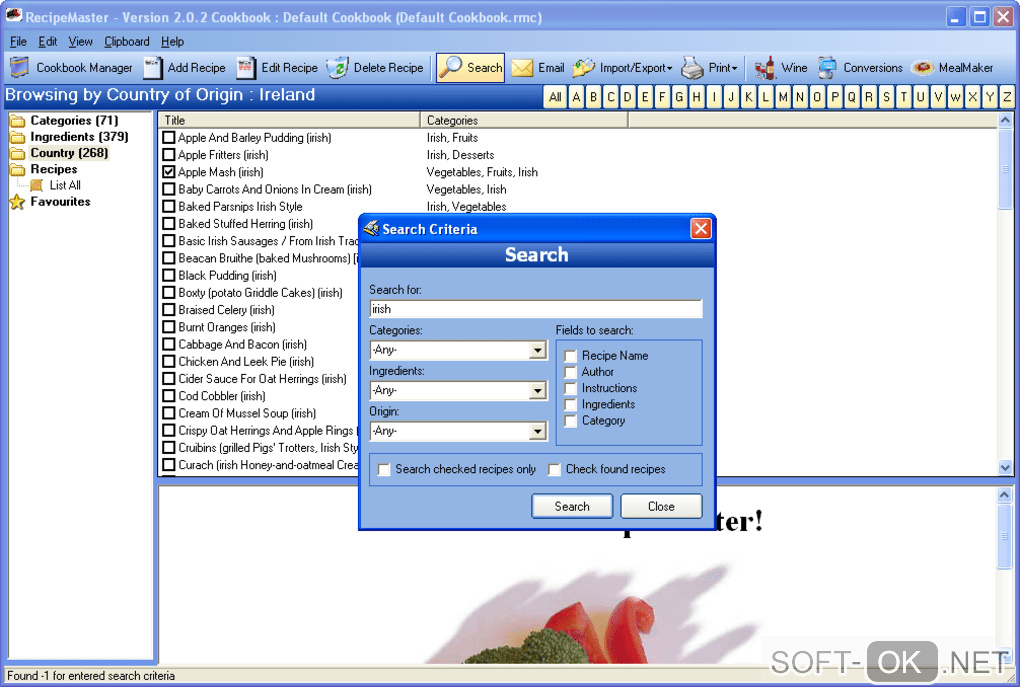This screenshot has width=1020, height=687.
Task: Sort the recipe list by Title column
Action: [x=289, y=120]
